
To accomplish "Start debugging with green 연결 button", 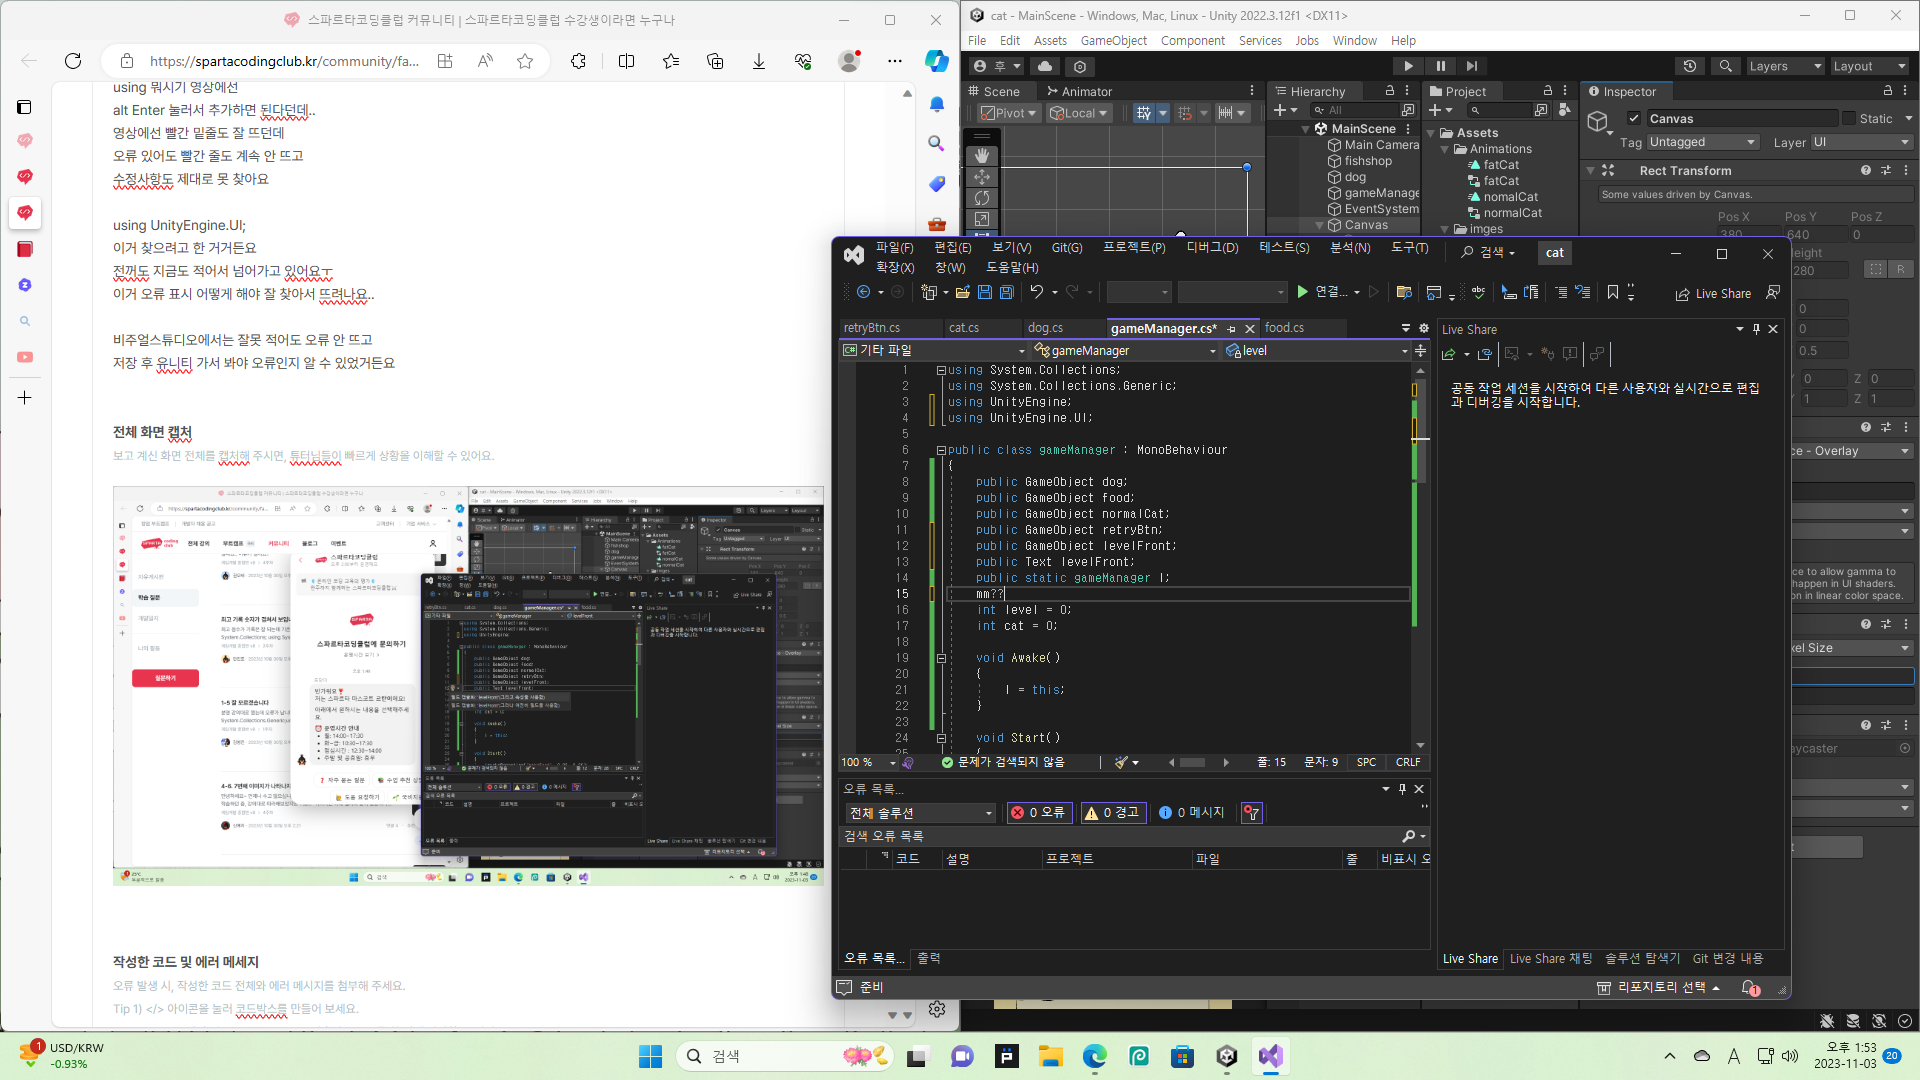I will [1322, 292].
